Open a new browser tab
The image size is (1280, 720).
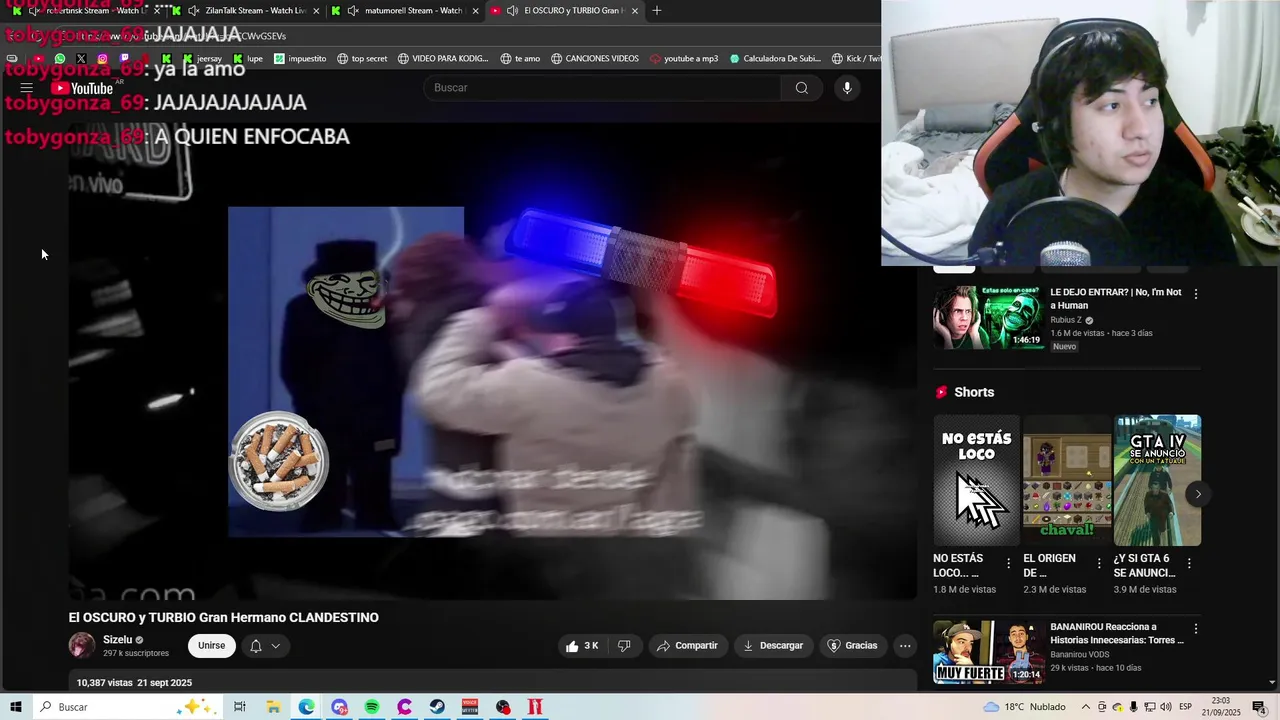tap(656, 11)
